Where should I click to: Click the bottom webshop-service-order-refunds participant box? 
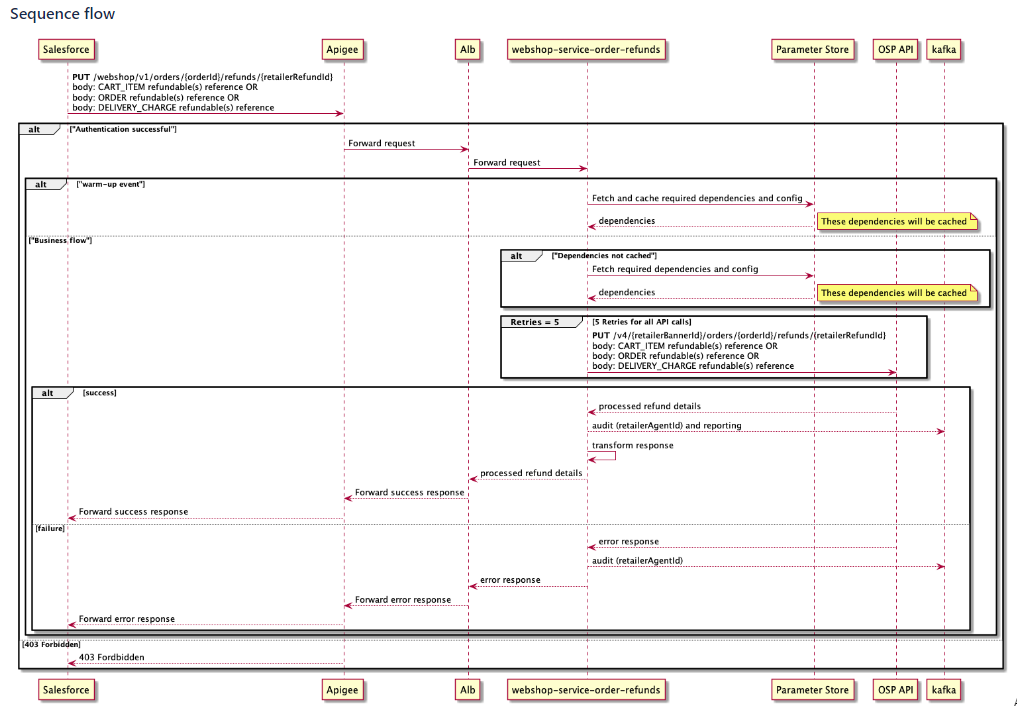pyautogui.click(x=586, y=690)
